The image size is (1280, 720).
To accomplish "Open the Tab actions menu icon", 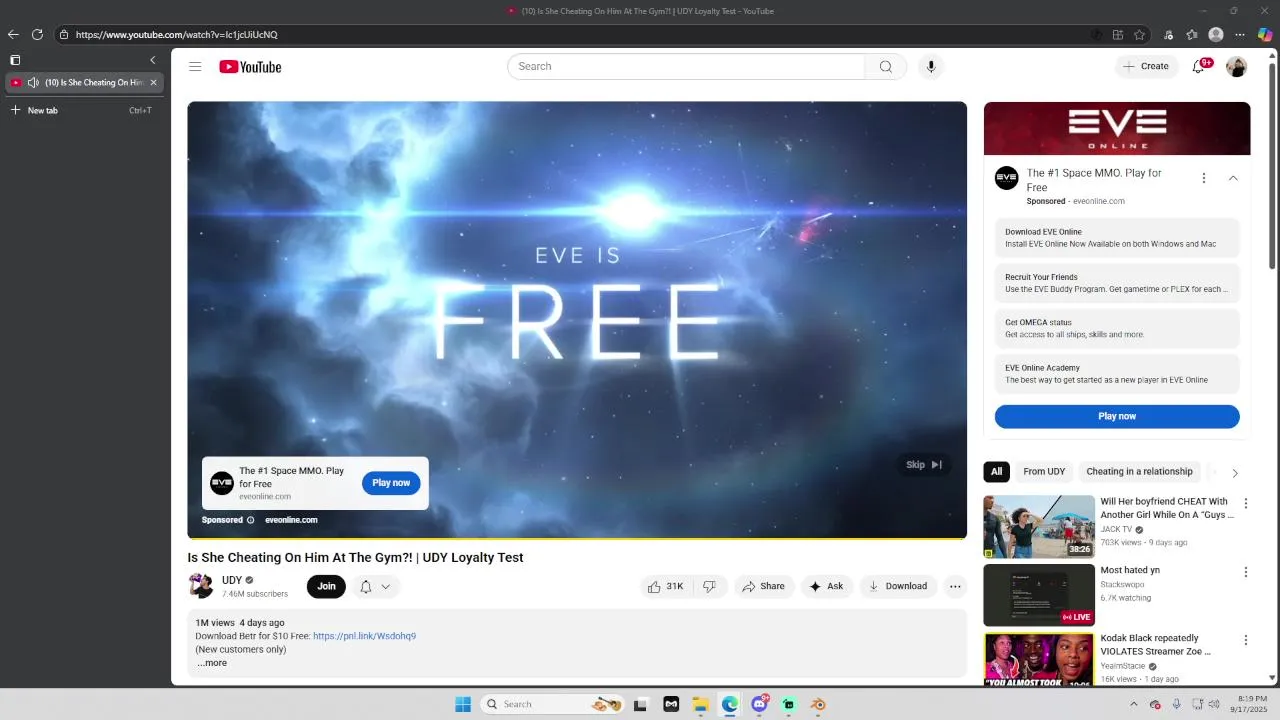I will pos(15,60).
